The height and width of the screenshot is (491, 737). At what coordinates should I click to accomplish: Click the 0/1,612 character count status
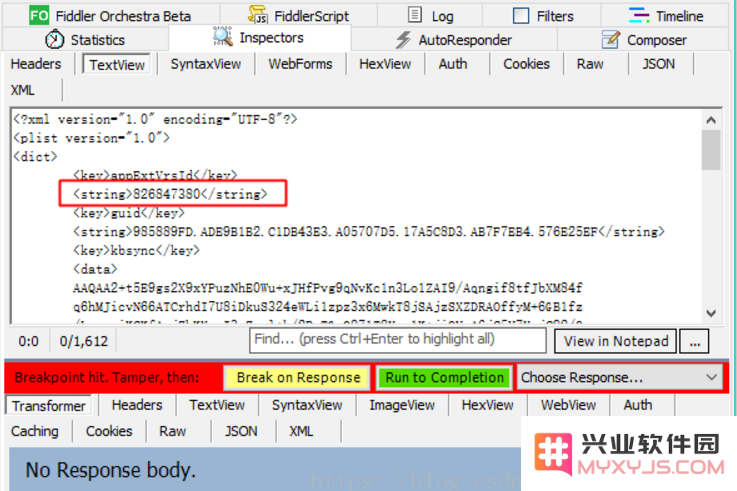(x=84, y=341)
